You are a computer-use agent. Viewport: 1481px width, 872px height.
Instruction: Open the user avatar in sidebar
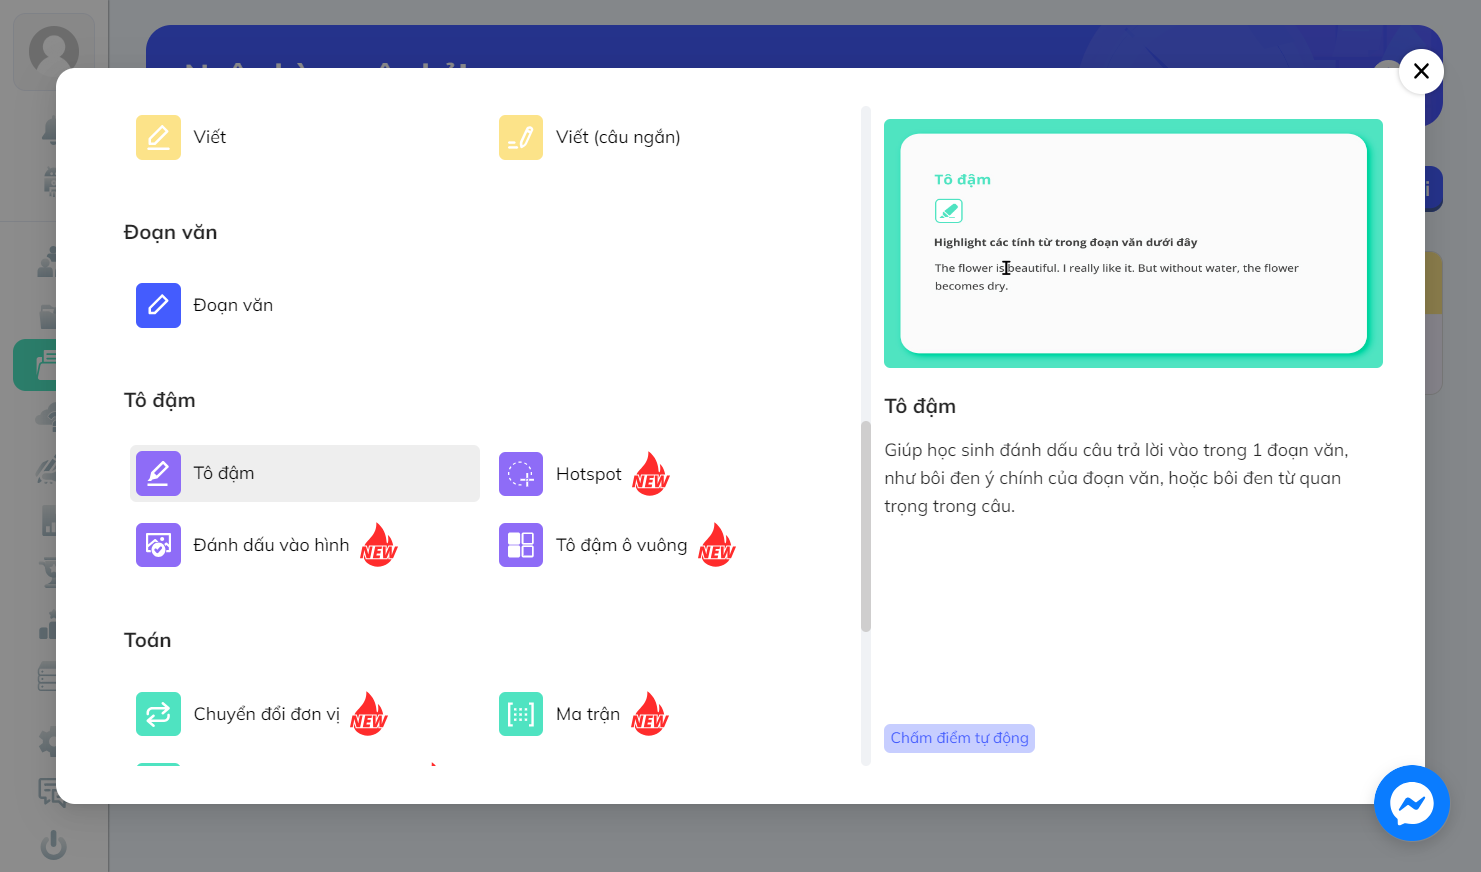pyautogui.click(x=54, y=51)
